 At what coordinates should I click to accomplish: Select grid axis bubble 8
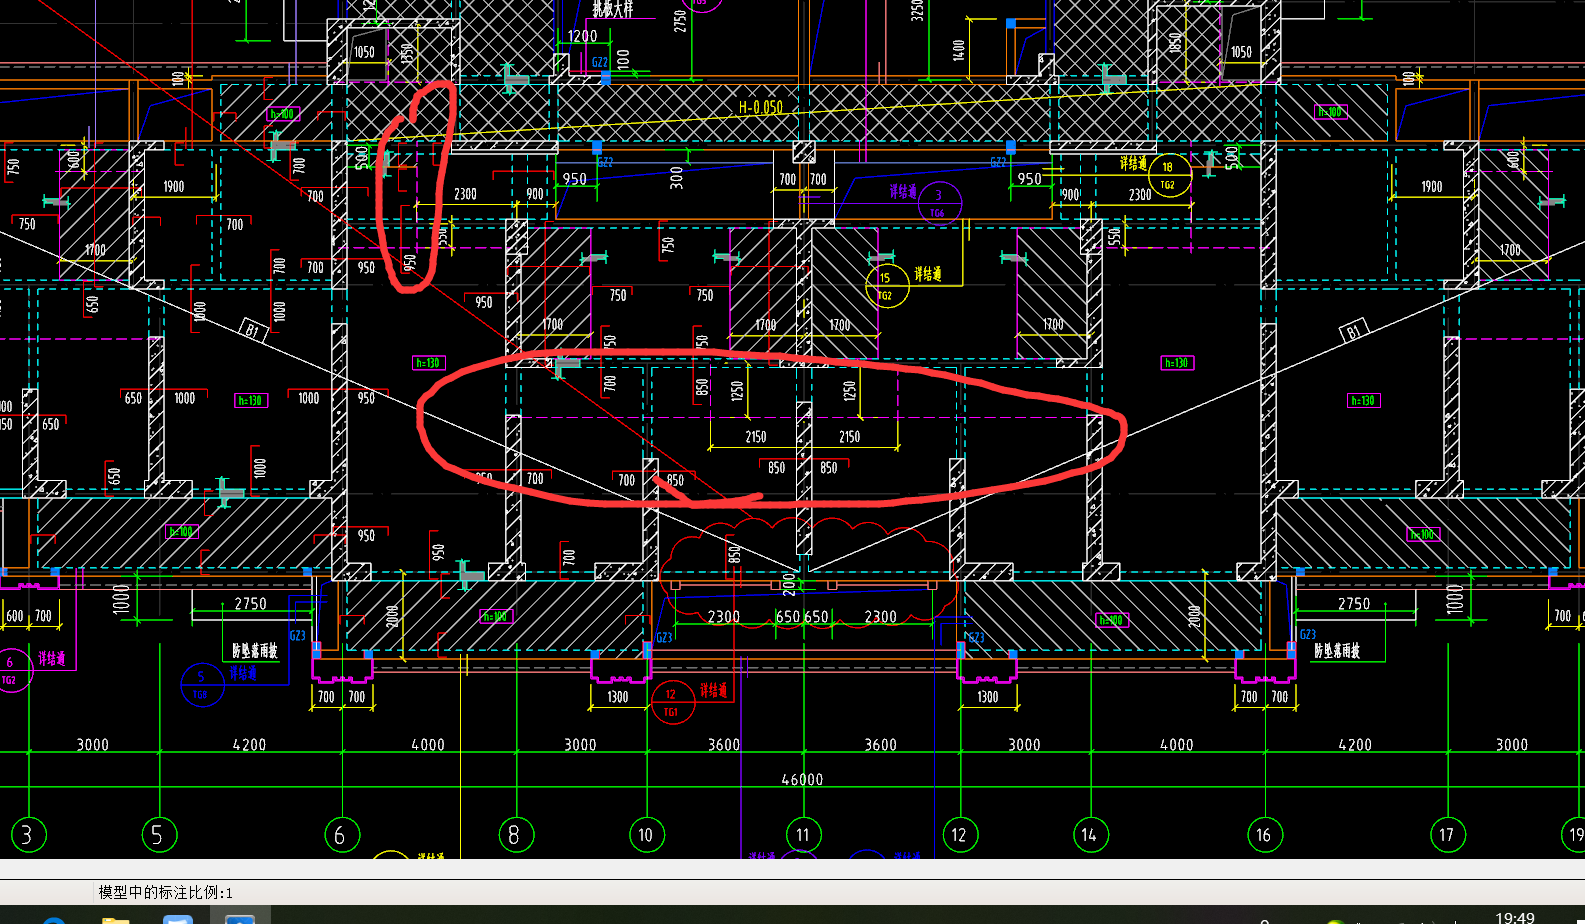pos(515,834)
